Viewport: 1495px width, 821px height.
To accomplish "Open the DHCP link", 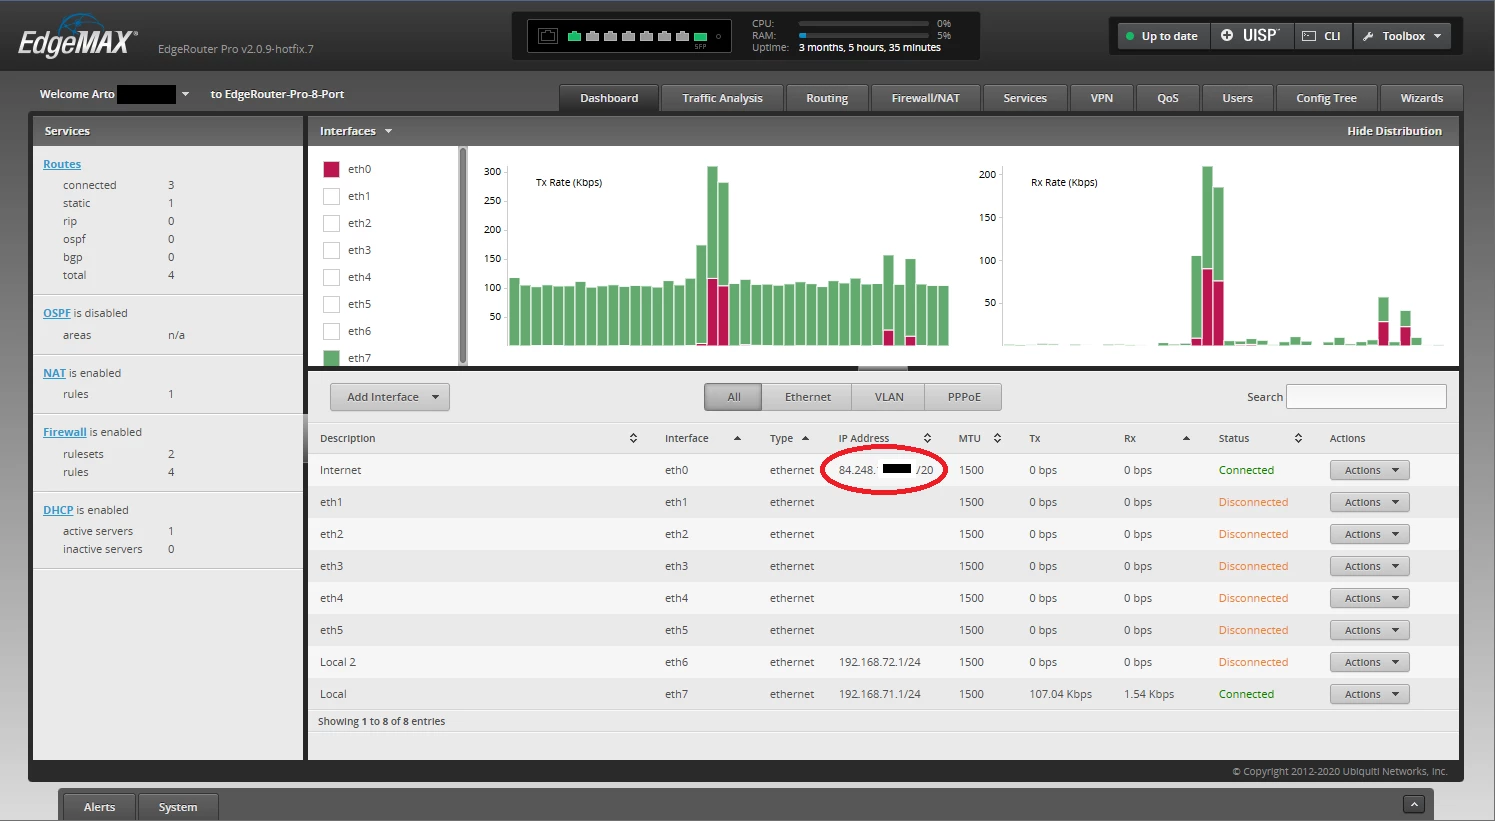I will [x=58, y=510].
